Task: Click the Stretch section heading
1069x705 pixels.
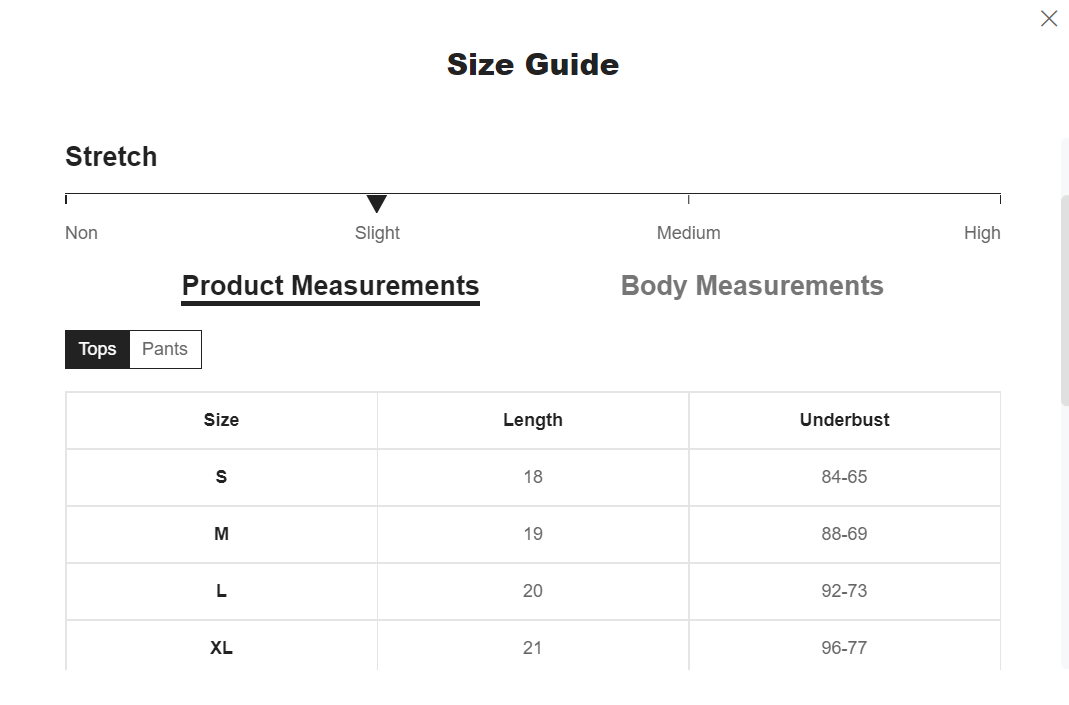Action: 111,157
